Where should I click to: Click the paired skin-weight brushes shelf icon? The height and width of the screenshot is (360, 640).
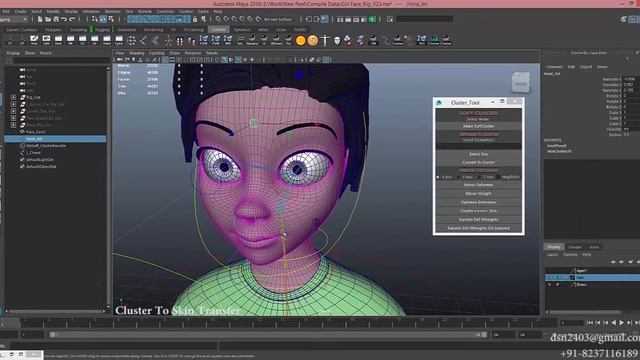pos(180,40)
